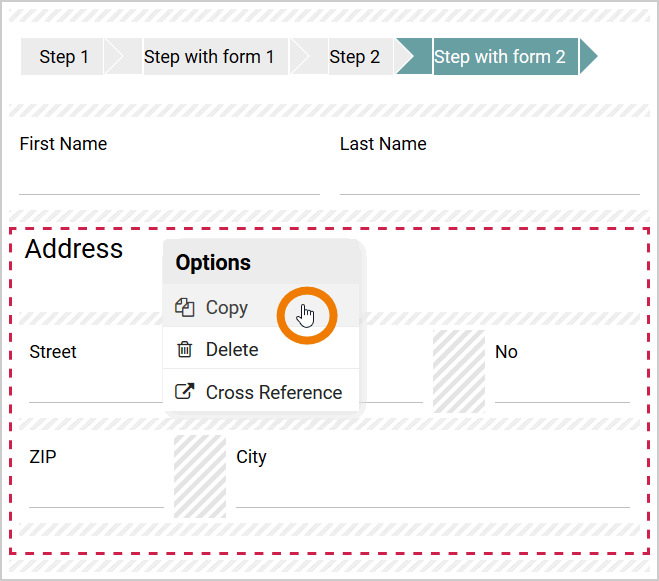Switch to Step 2
This screenshot has width=659, height=581.
[354, 57]
